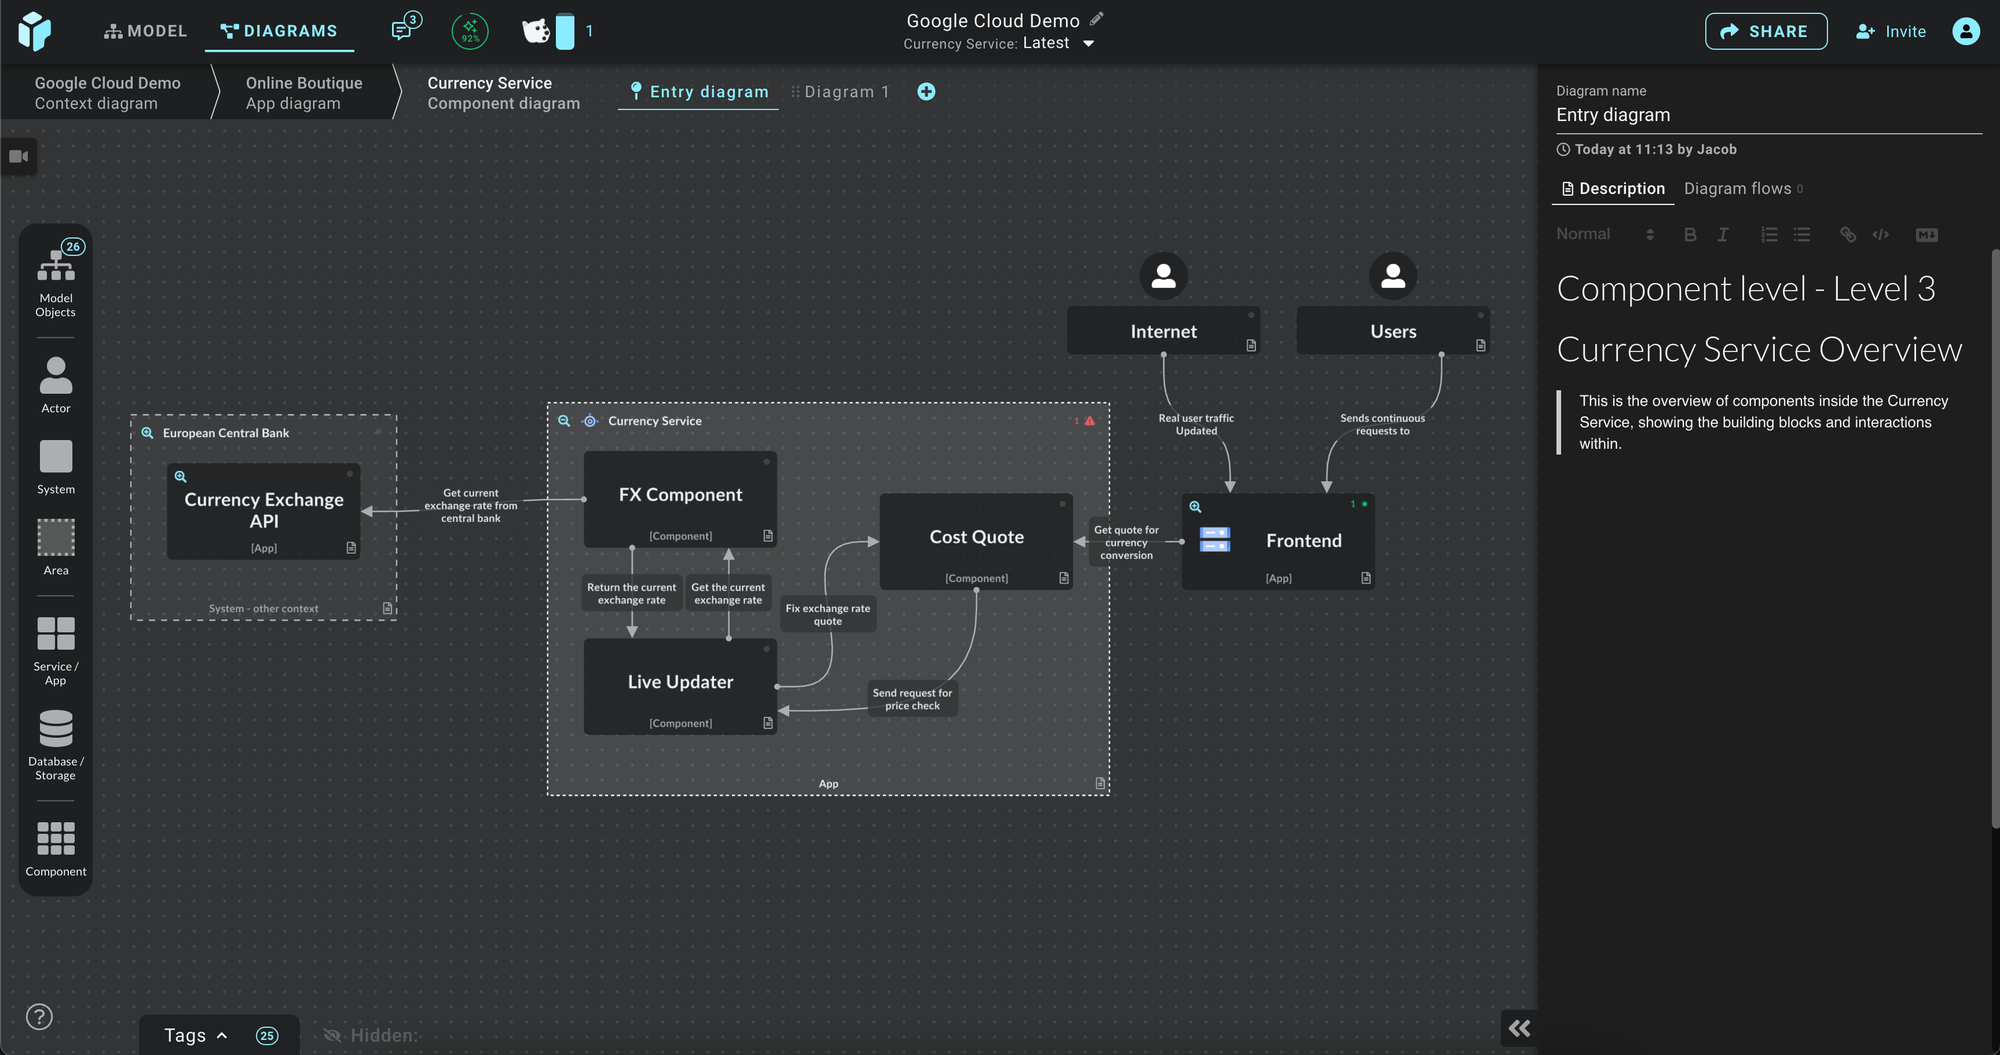Image resolution: width=2000 pixels, height=1055 pixels.
Task: Open the help question mark icon
Action: click(39, 1017)
